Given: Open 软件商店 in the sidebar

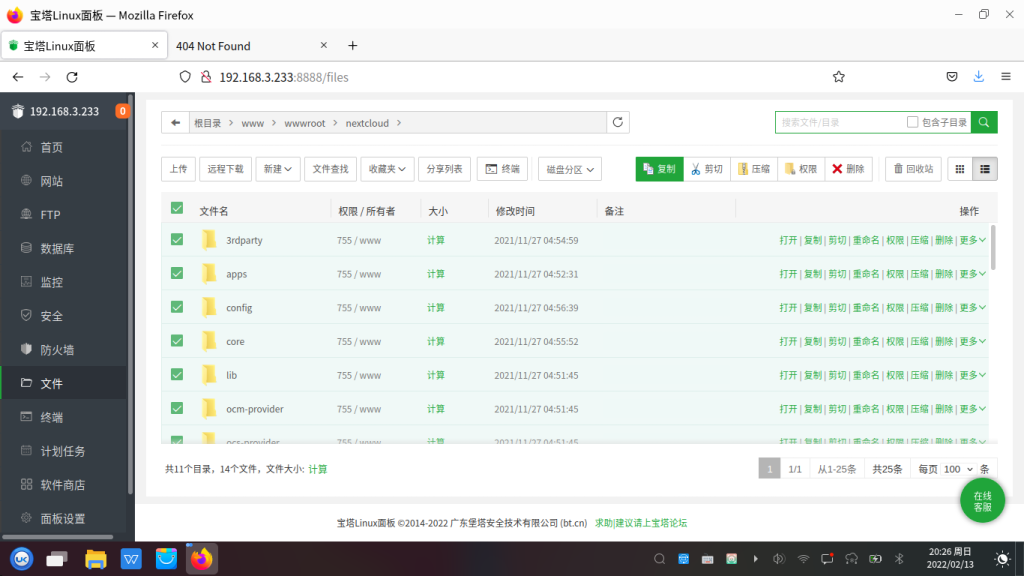Looking at the screenshot, I should (62, 485).
